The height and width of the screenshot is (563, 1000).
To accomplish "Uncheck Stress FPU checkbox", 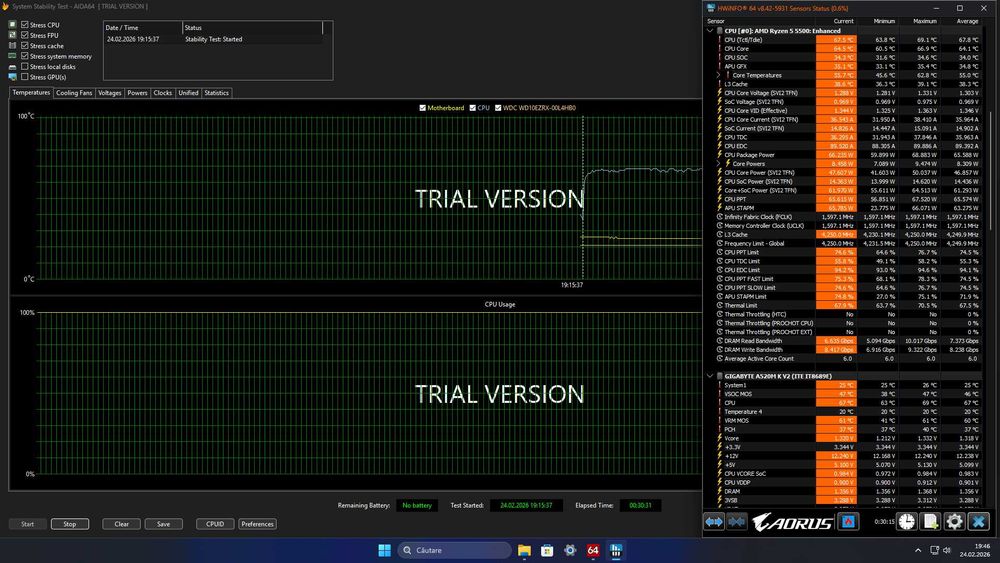I will 25,35.
